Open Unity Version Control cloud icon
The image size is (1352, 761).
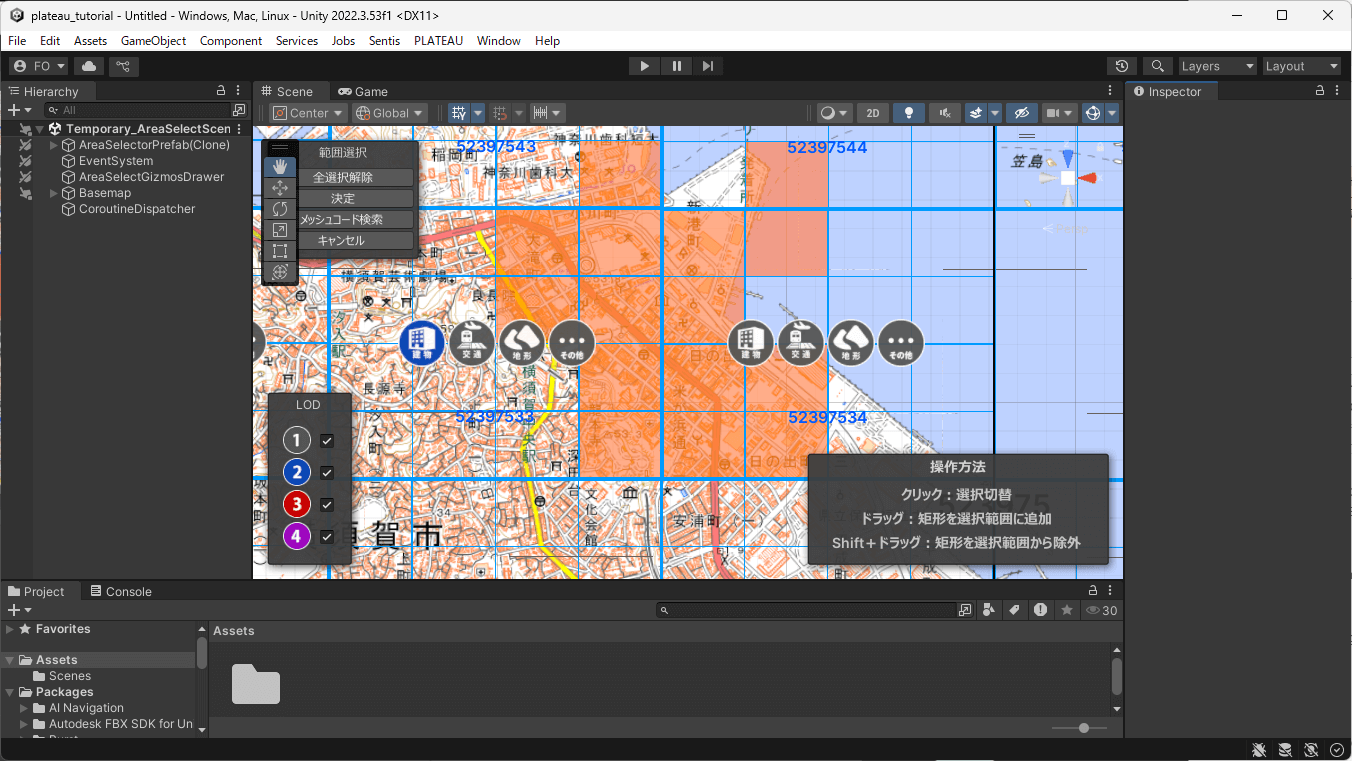pos(89,66)
